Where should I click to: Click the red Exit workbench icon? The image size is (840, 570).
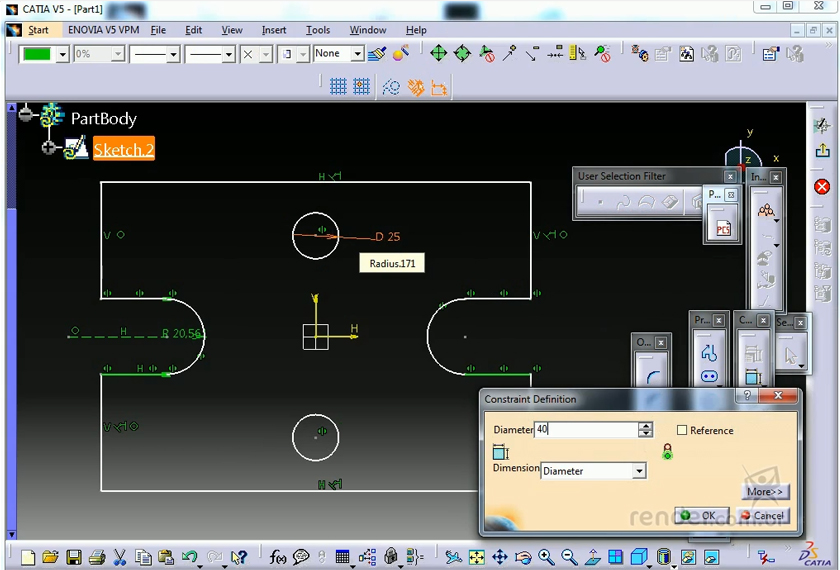pyautogui.click(x=822, y=187)
